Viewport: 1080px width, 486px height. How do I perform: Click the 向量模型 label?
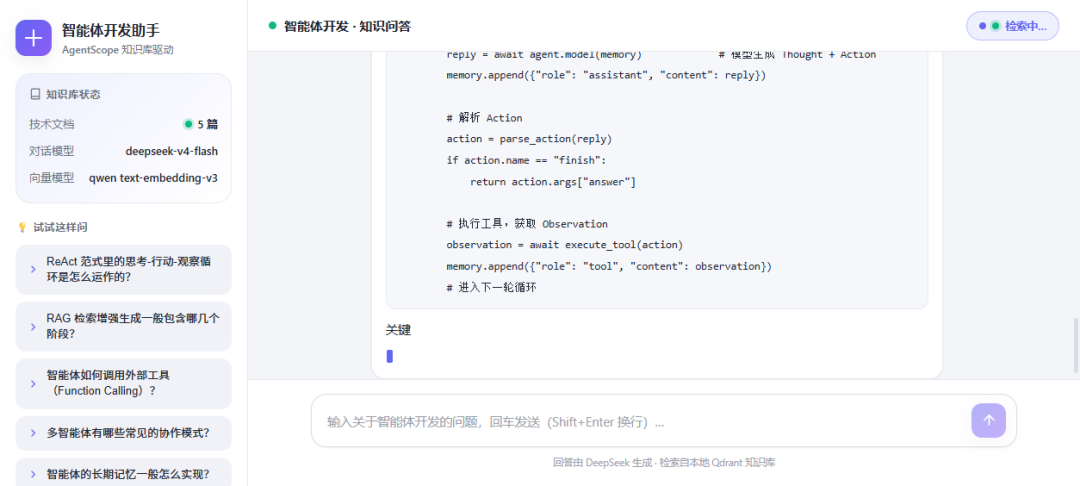click(52, 178)
